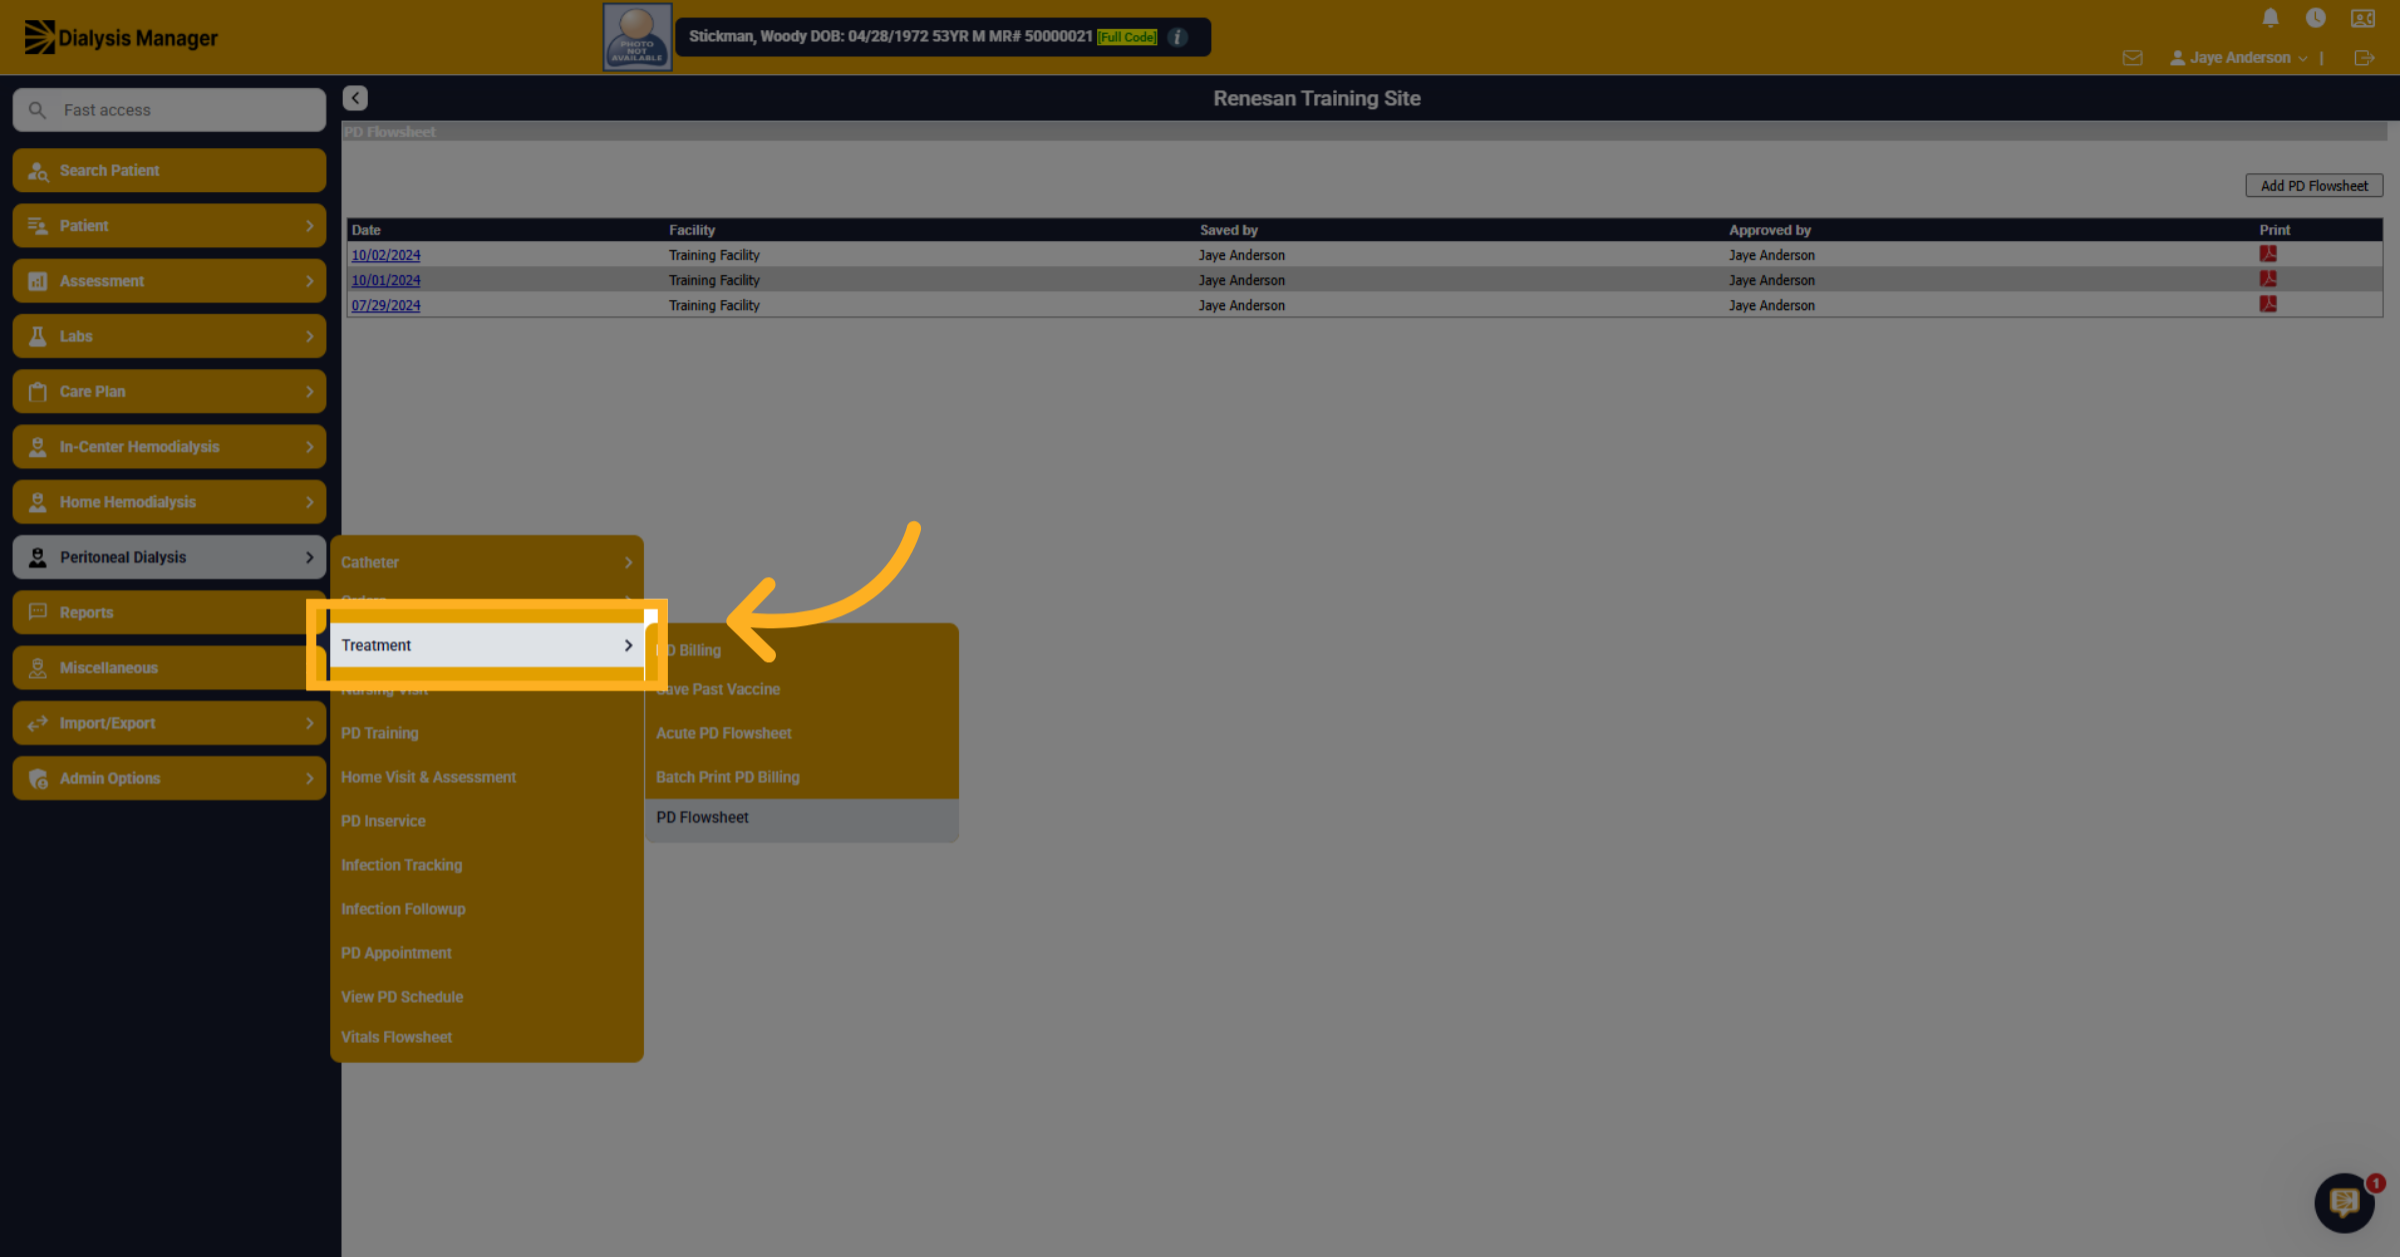Click the patient info icon
Viewport: 2400px width, 1257px height.
[1178, 37]
